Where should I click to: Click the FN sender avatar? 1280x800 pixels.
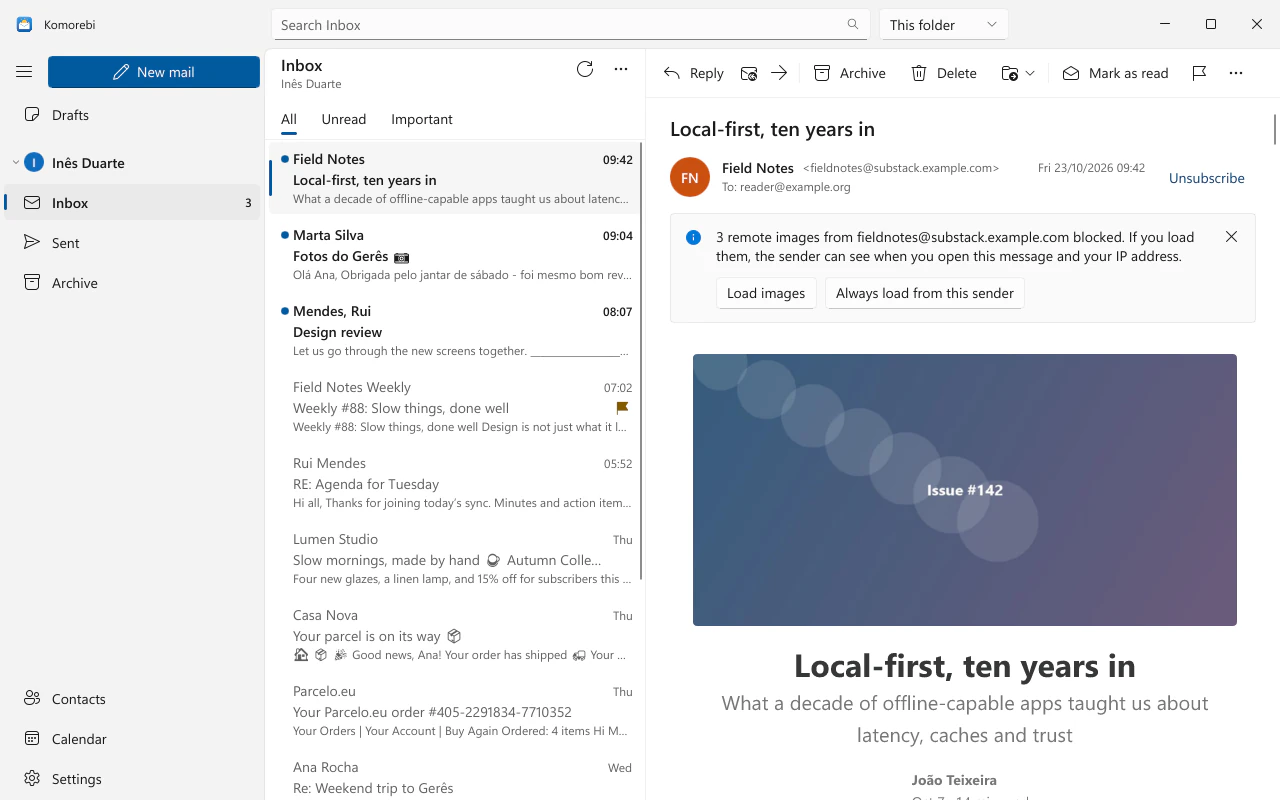[x=690, y=177]
